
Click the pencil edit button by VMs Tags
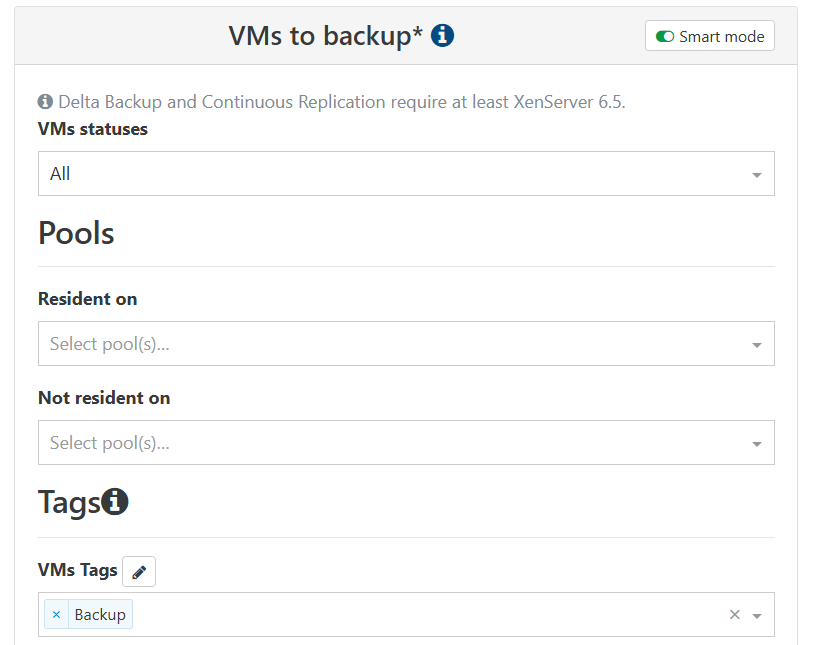click(x=139, y=572)
